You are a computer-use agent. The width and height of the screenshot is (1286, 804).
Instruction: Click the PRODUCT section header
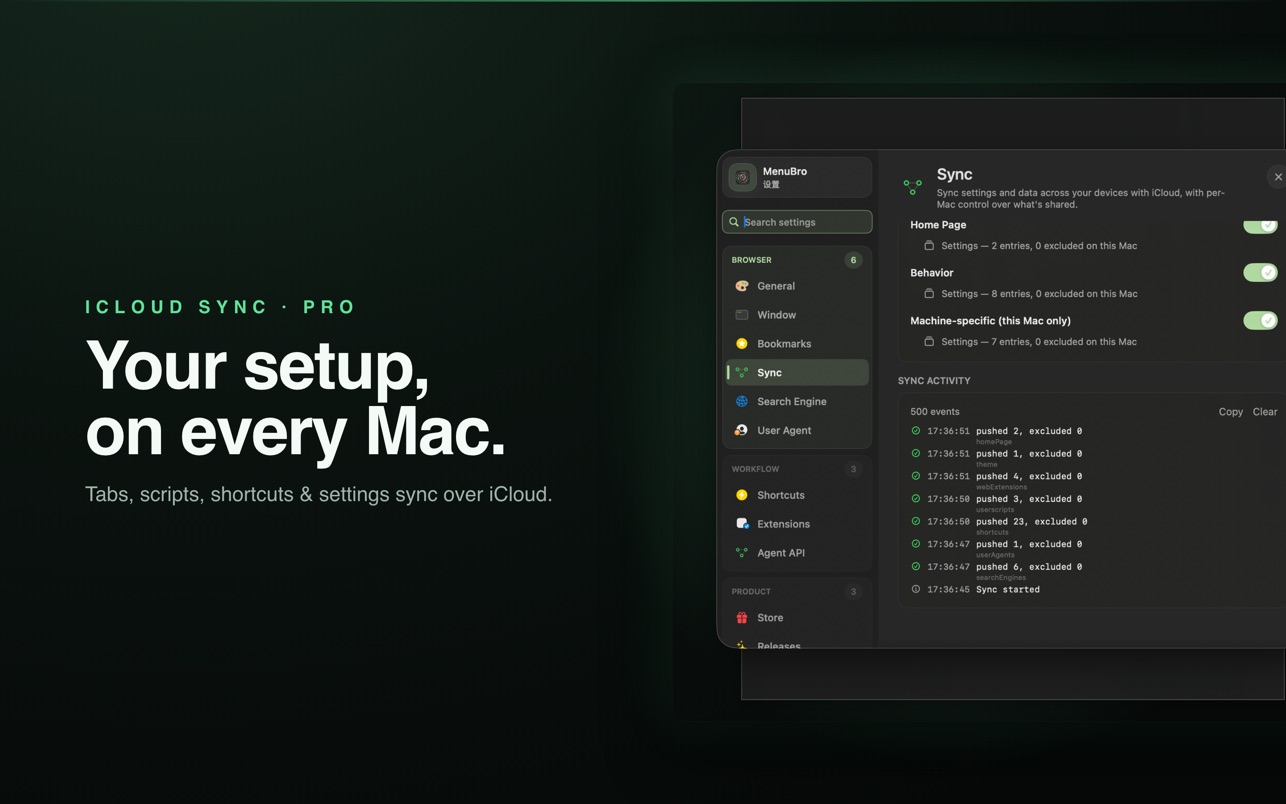751,592
